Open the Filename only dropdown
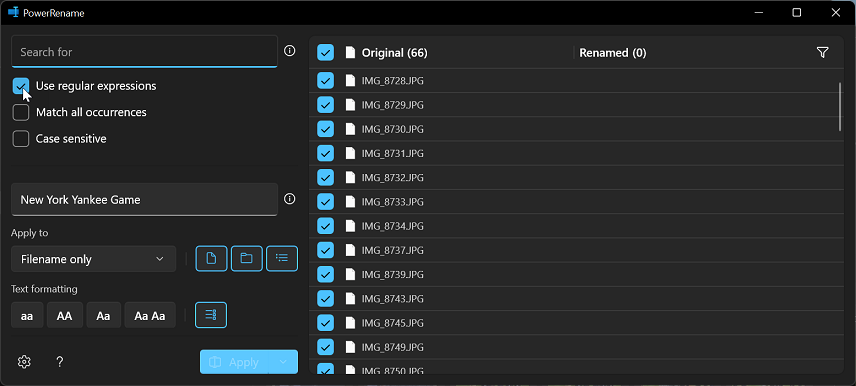Viewport: 856px width, 386px height. [x=93, y=259]
